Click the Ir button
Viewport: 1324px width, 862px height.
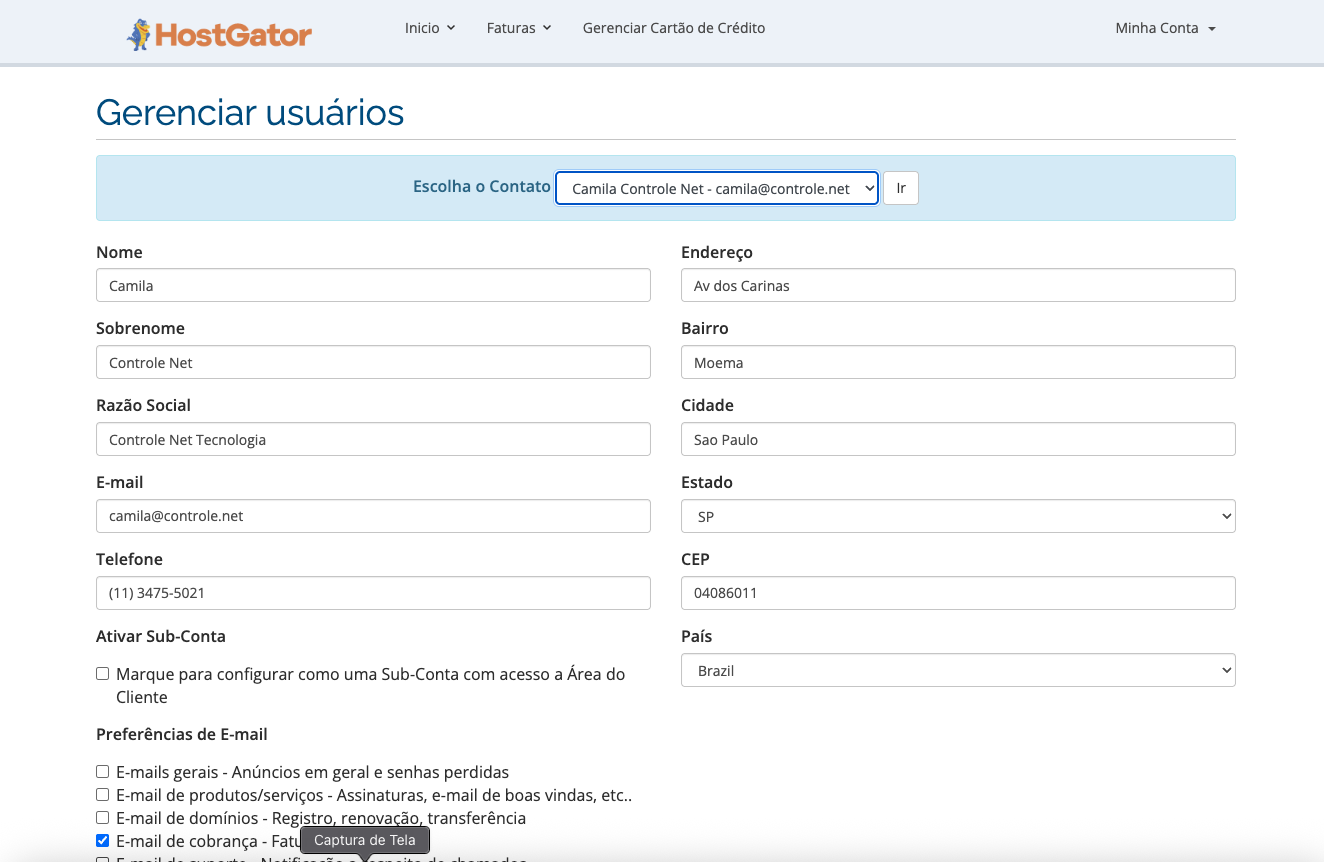(x=901, y=188)
